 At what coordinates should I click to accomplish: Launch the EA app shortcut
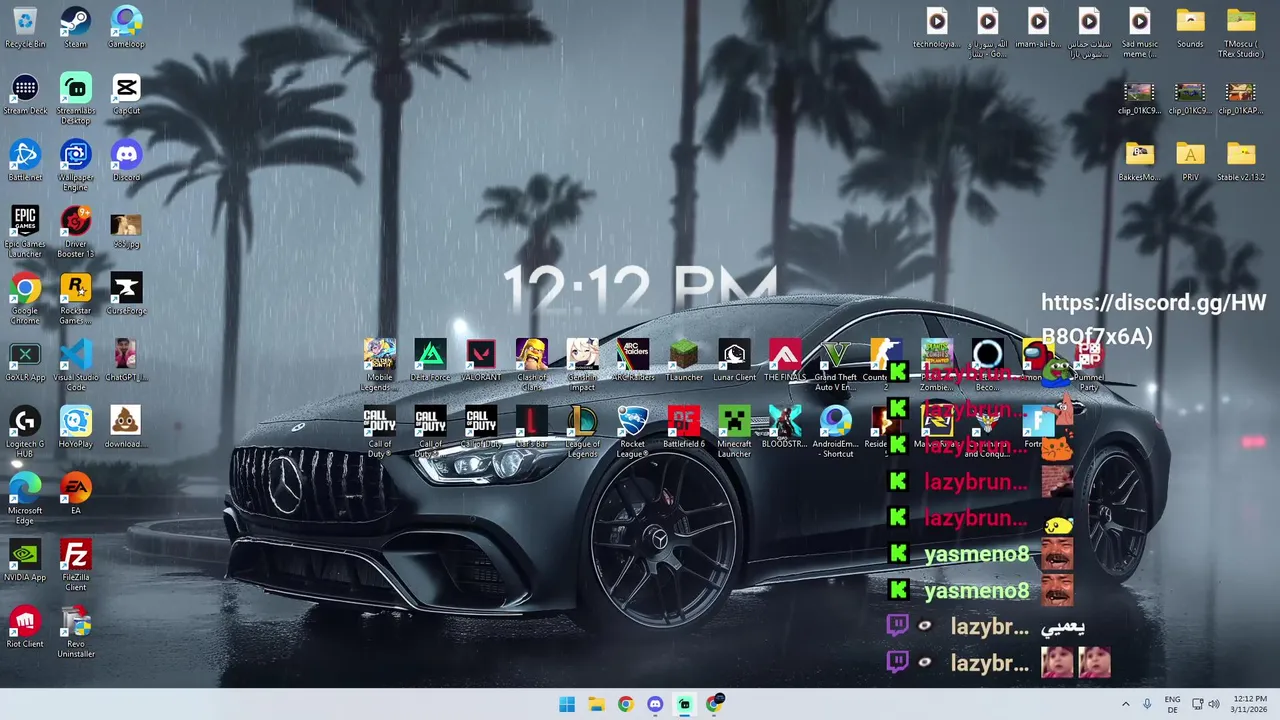click(x=75, y=494)
